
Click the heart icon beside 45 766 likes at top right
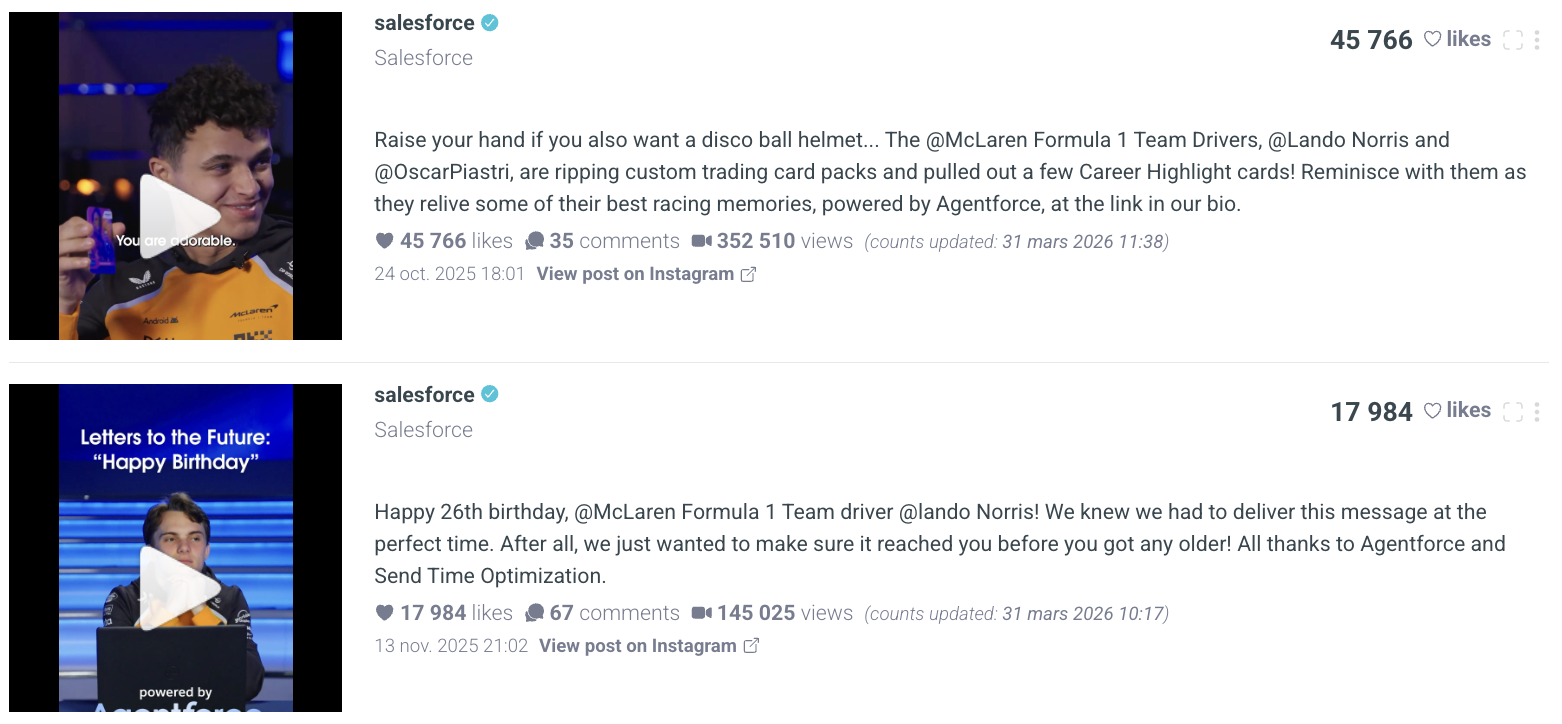point(1432,39)
